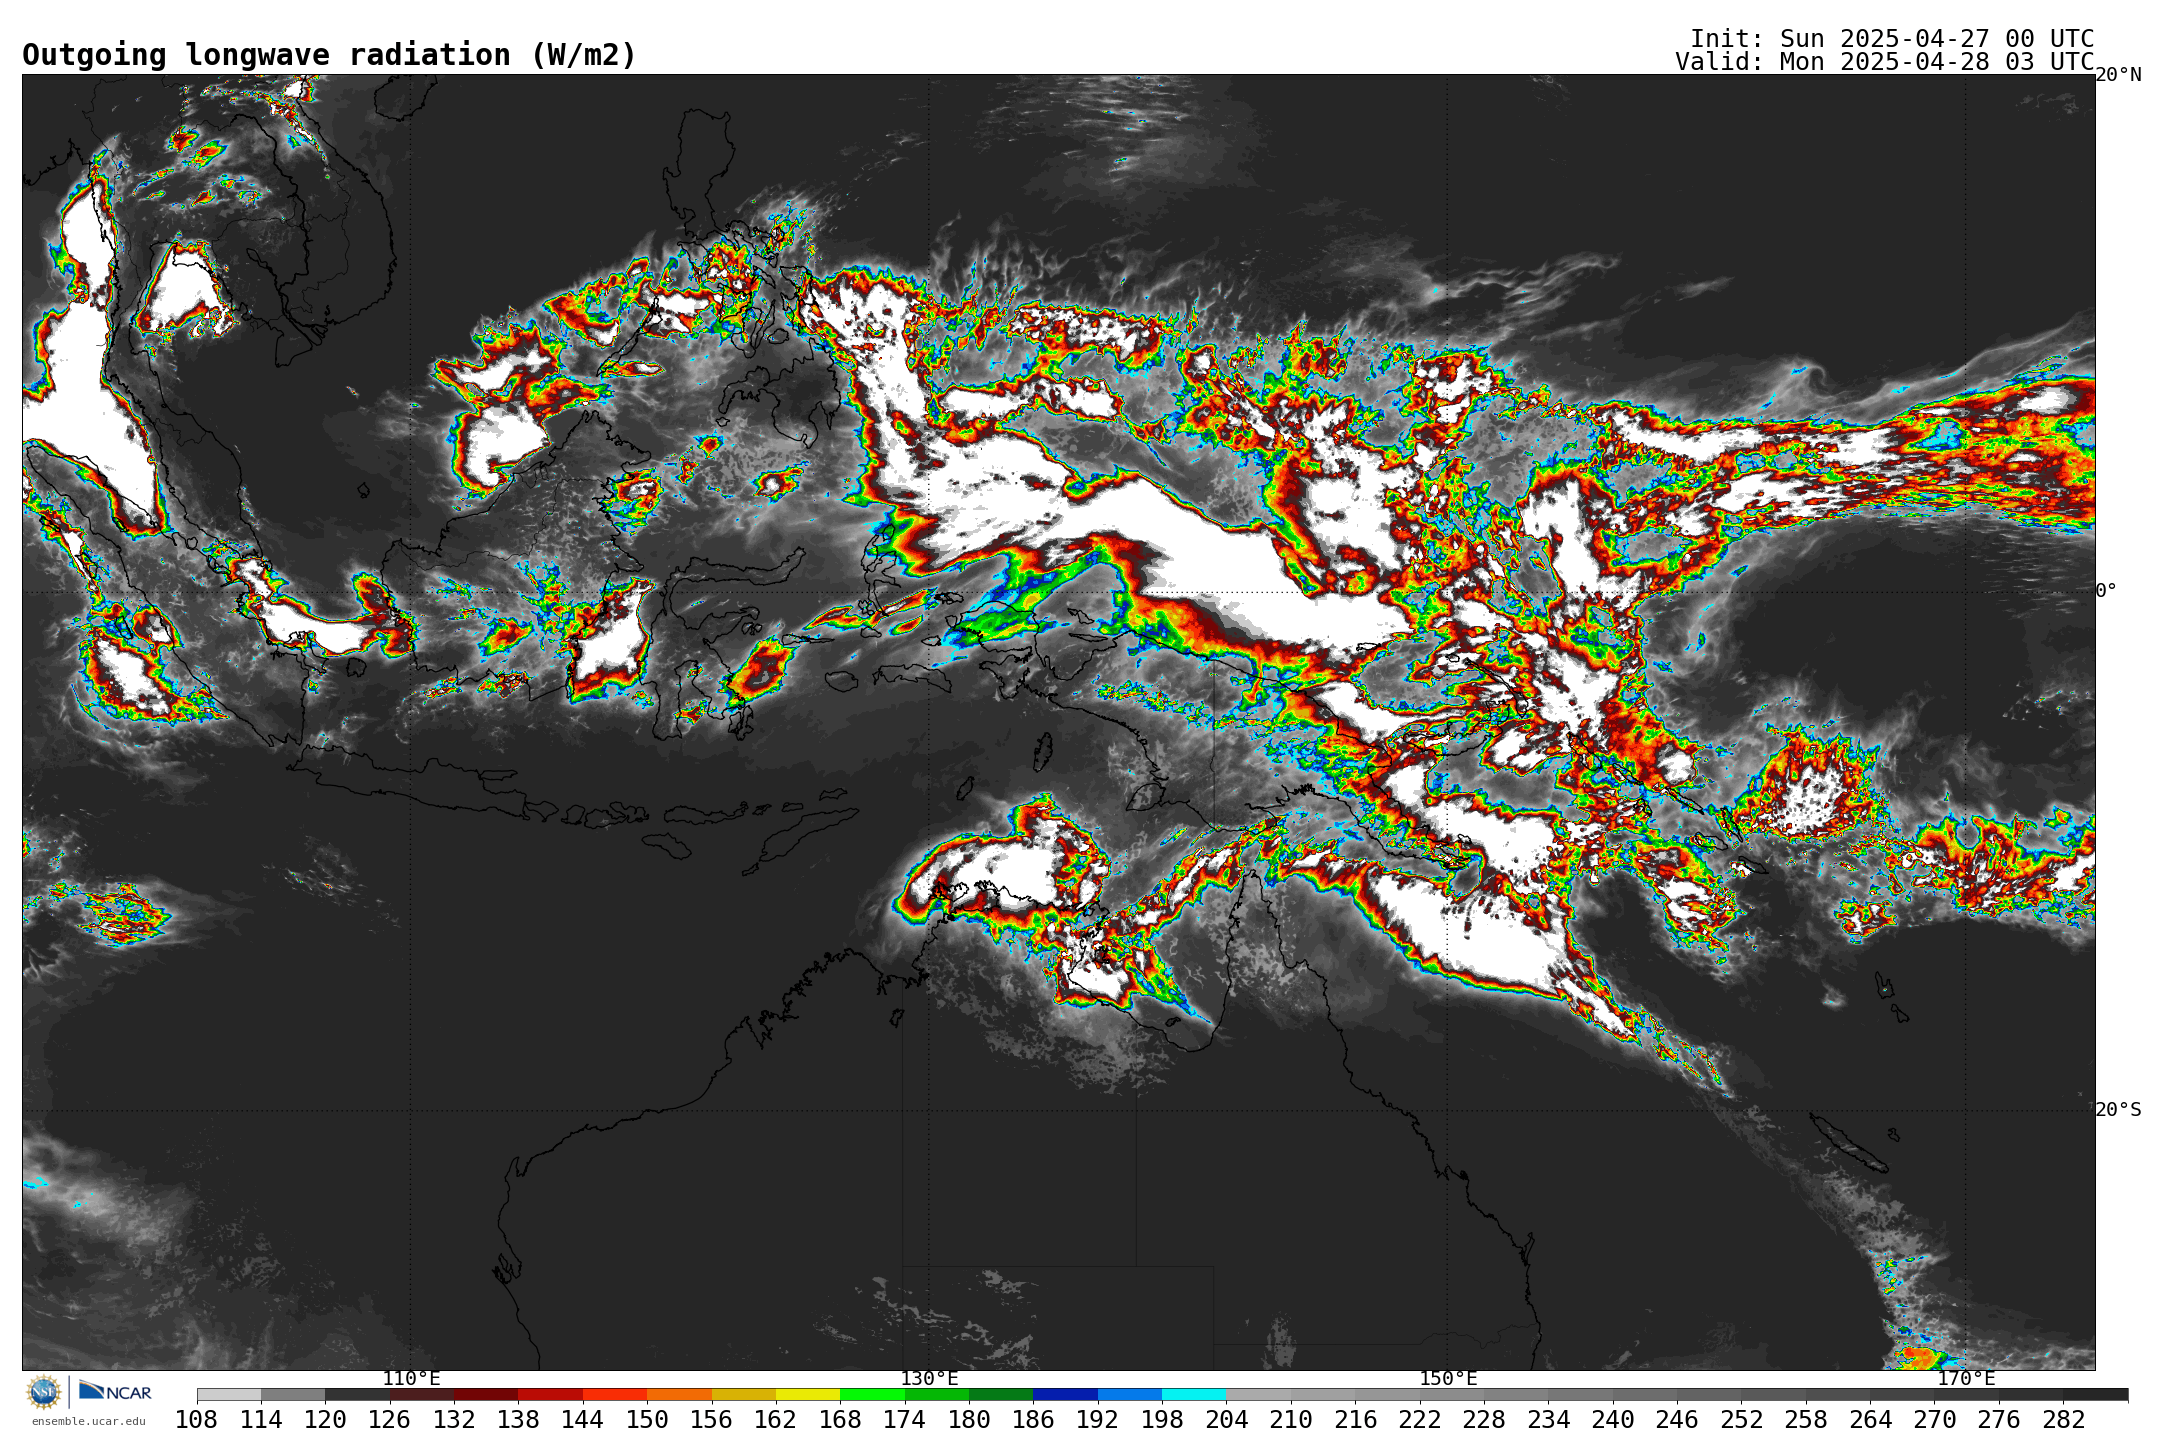
Task: Click the colorbar value 114
Action: click(261, 1420)
